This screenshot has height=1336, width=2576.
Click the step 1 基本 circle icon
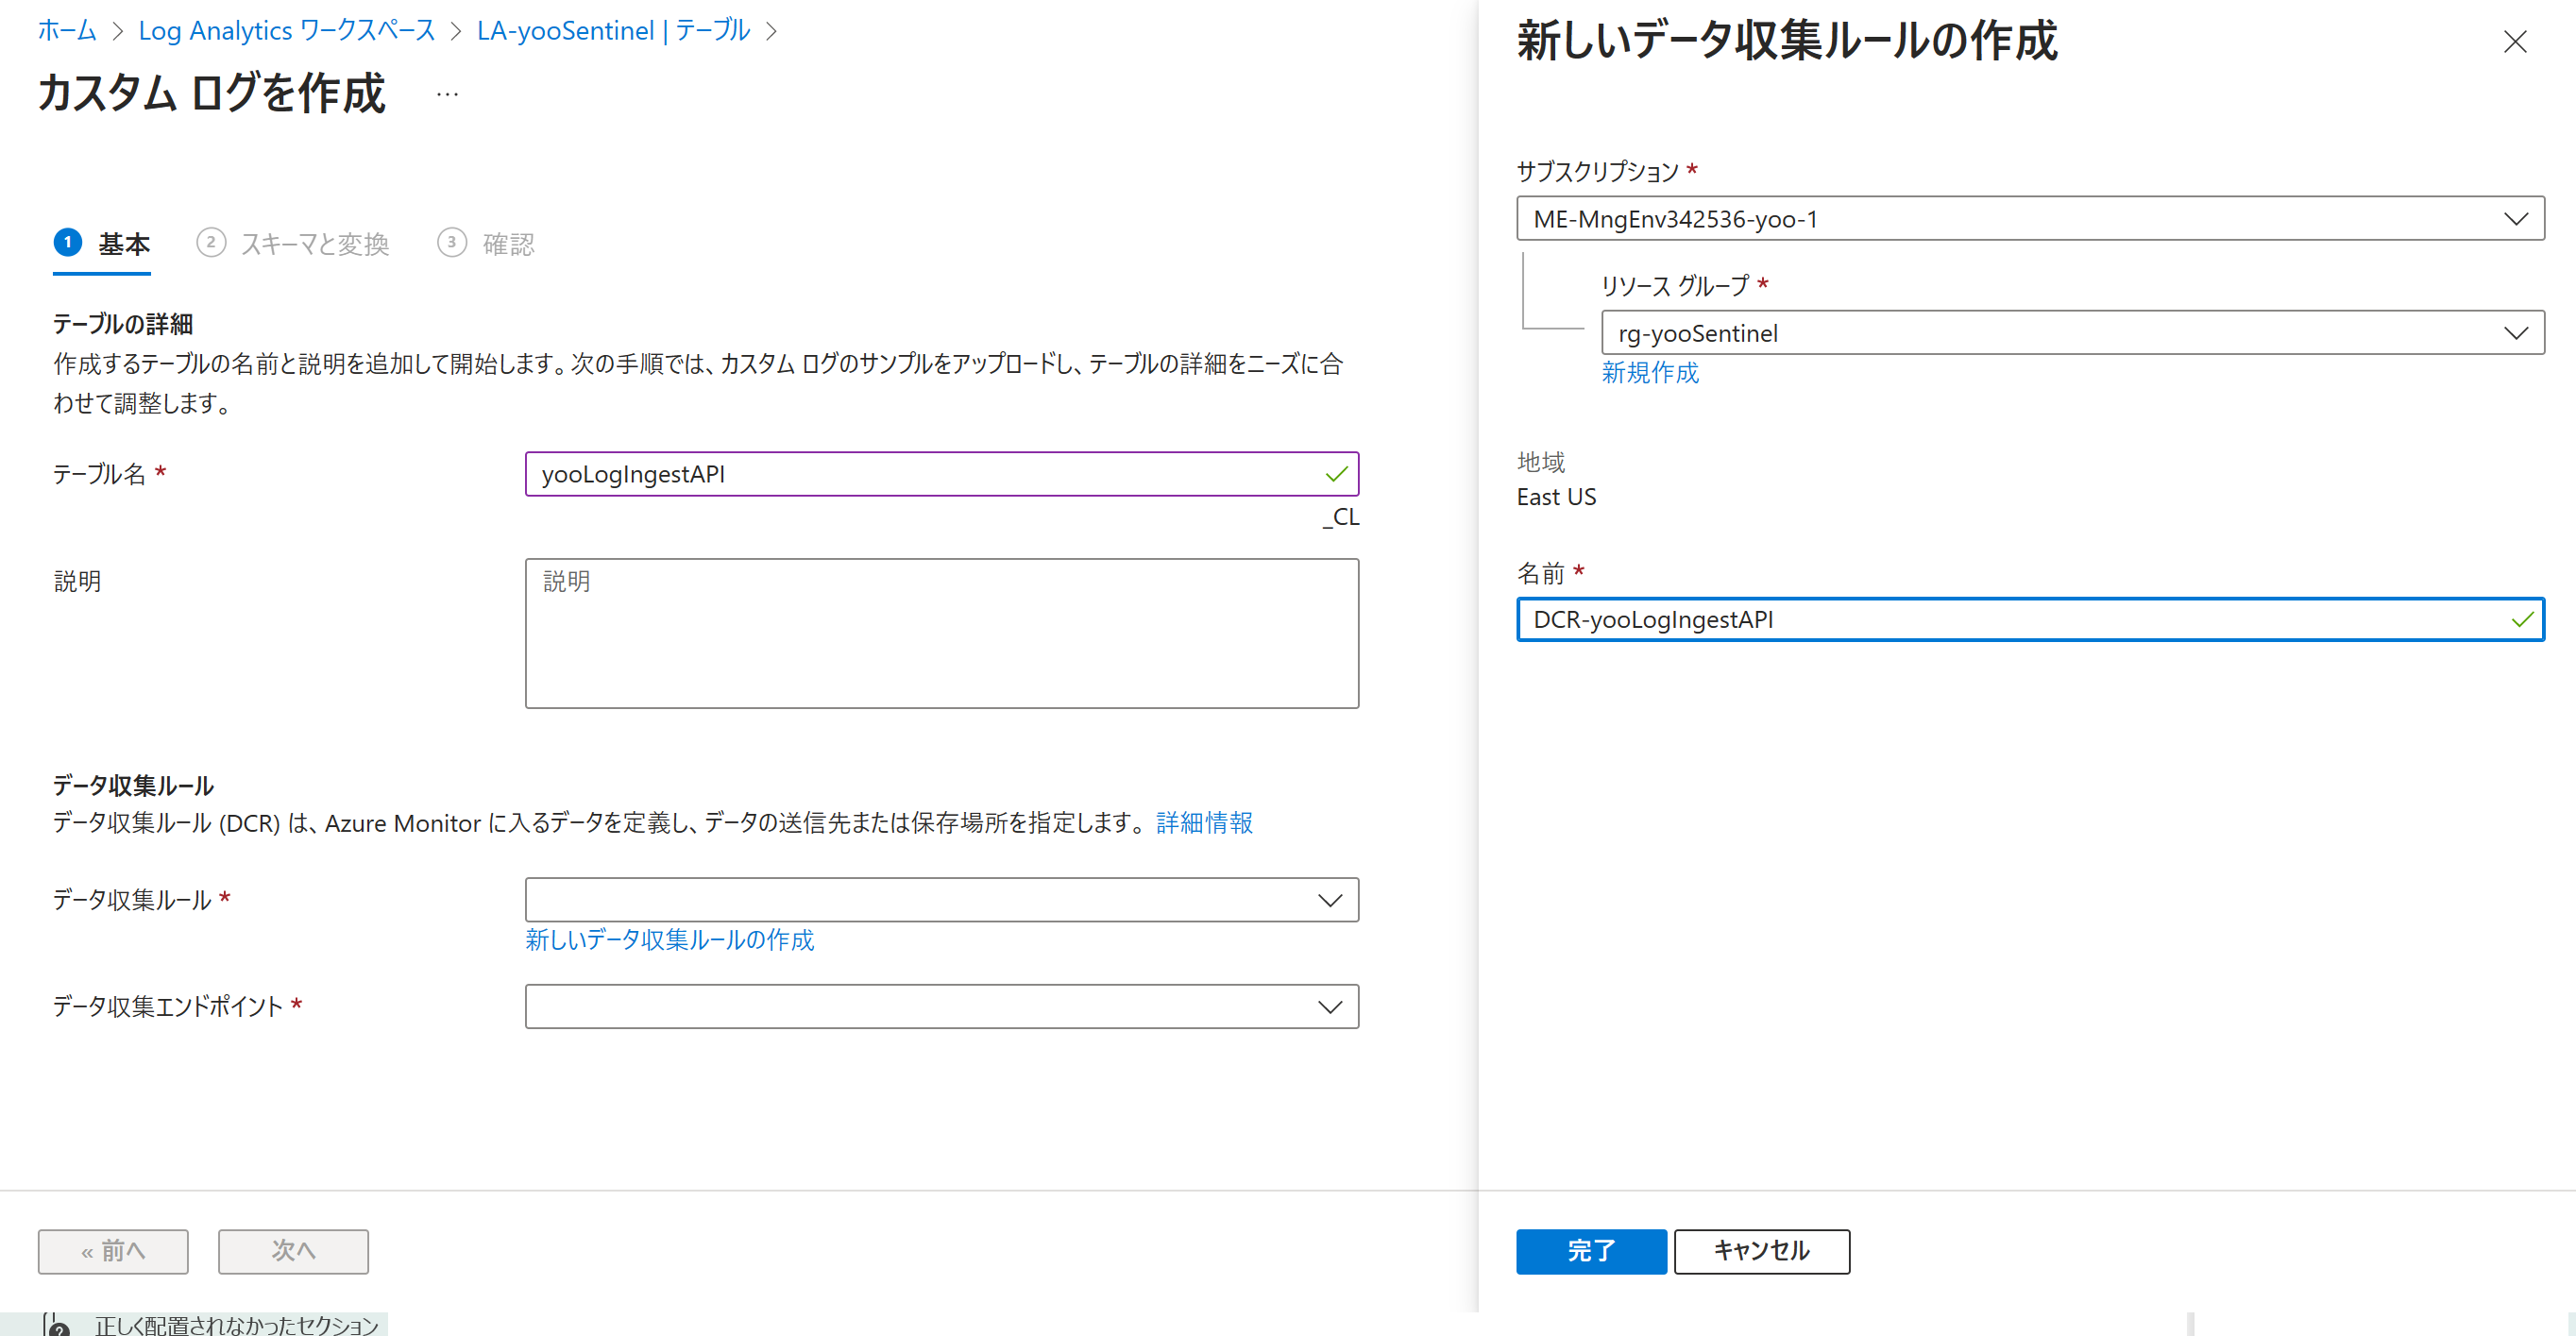68,242
